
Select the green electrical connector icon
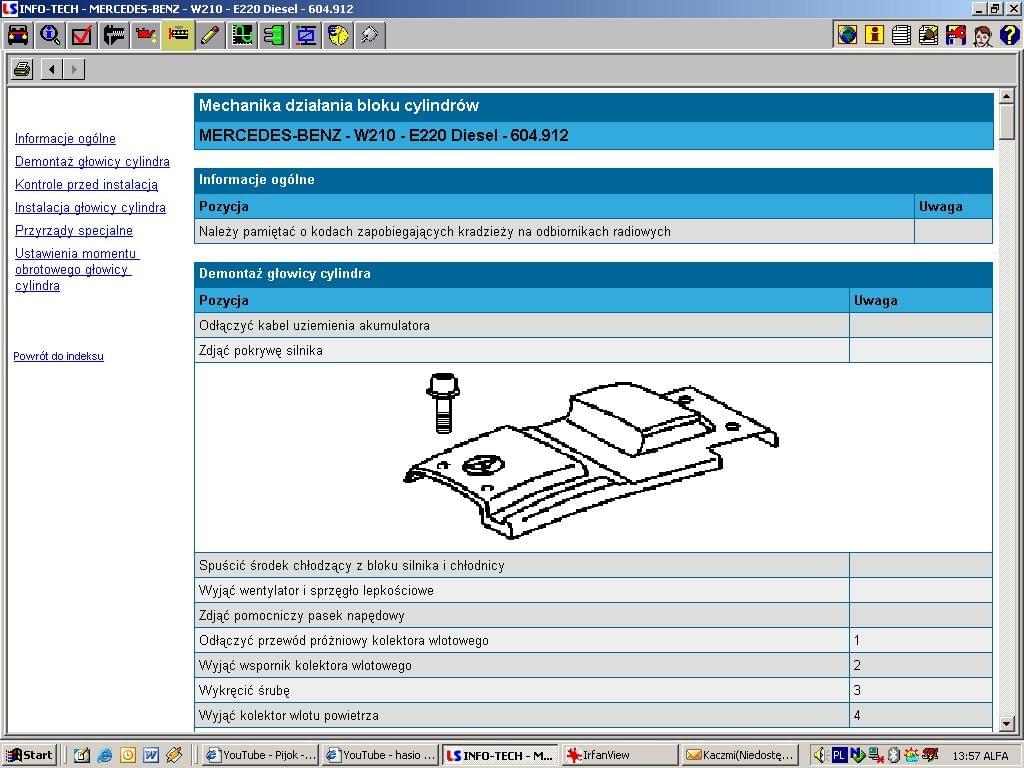[x=274, y=35]
